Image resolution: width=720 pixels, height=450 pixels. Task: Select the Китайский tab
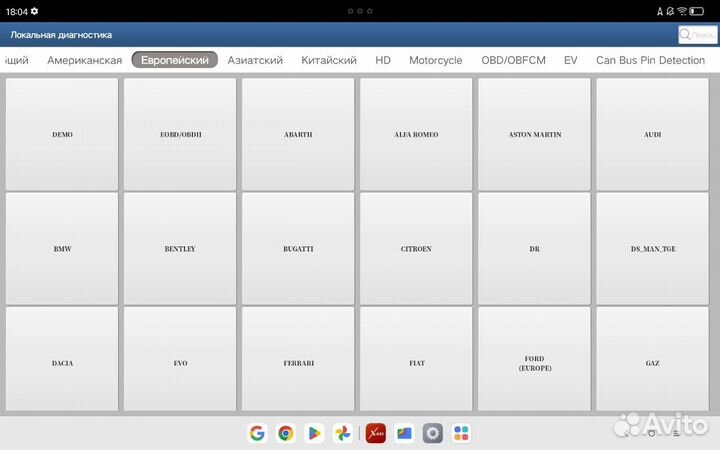[x=329, y=60]
